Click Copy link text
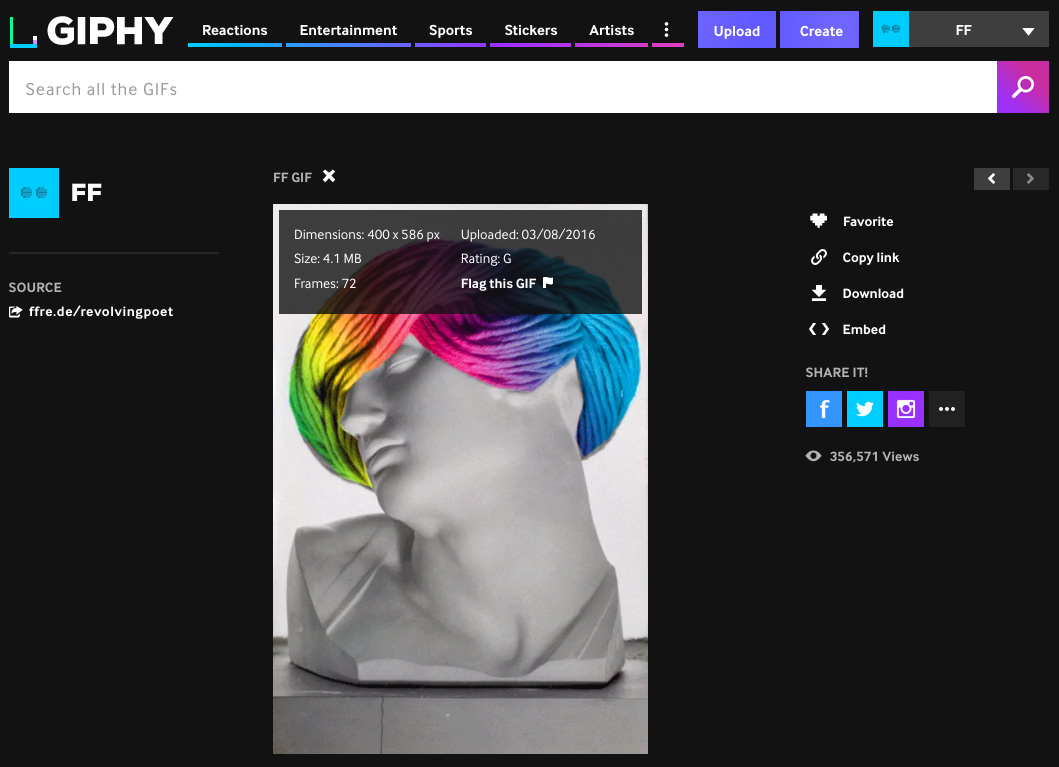The width and height of the screenshot is (1059, 767). click(871, 257)
